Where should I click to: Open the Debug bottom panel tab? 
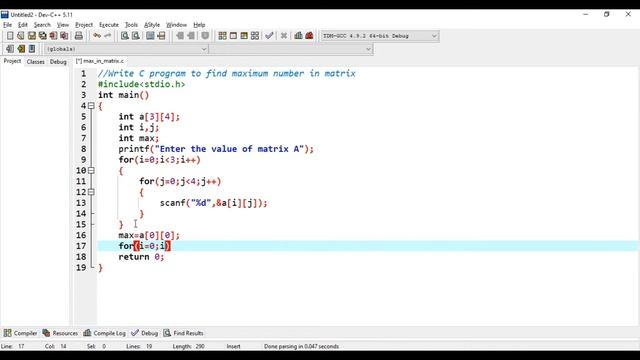(x=144, y=333)
